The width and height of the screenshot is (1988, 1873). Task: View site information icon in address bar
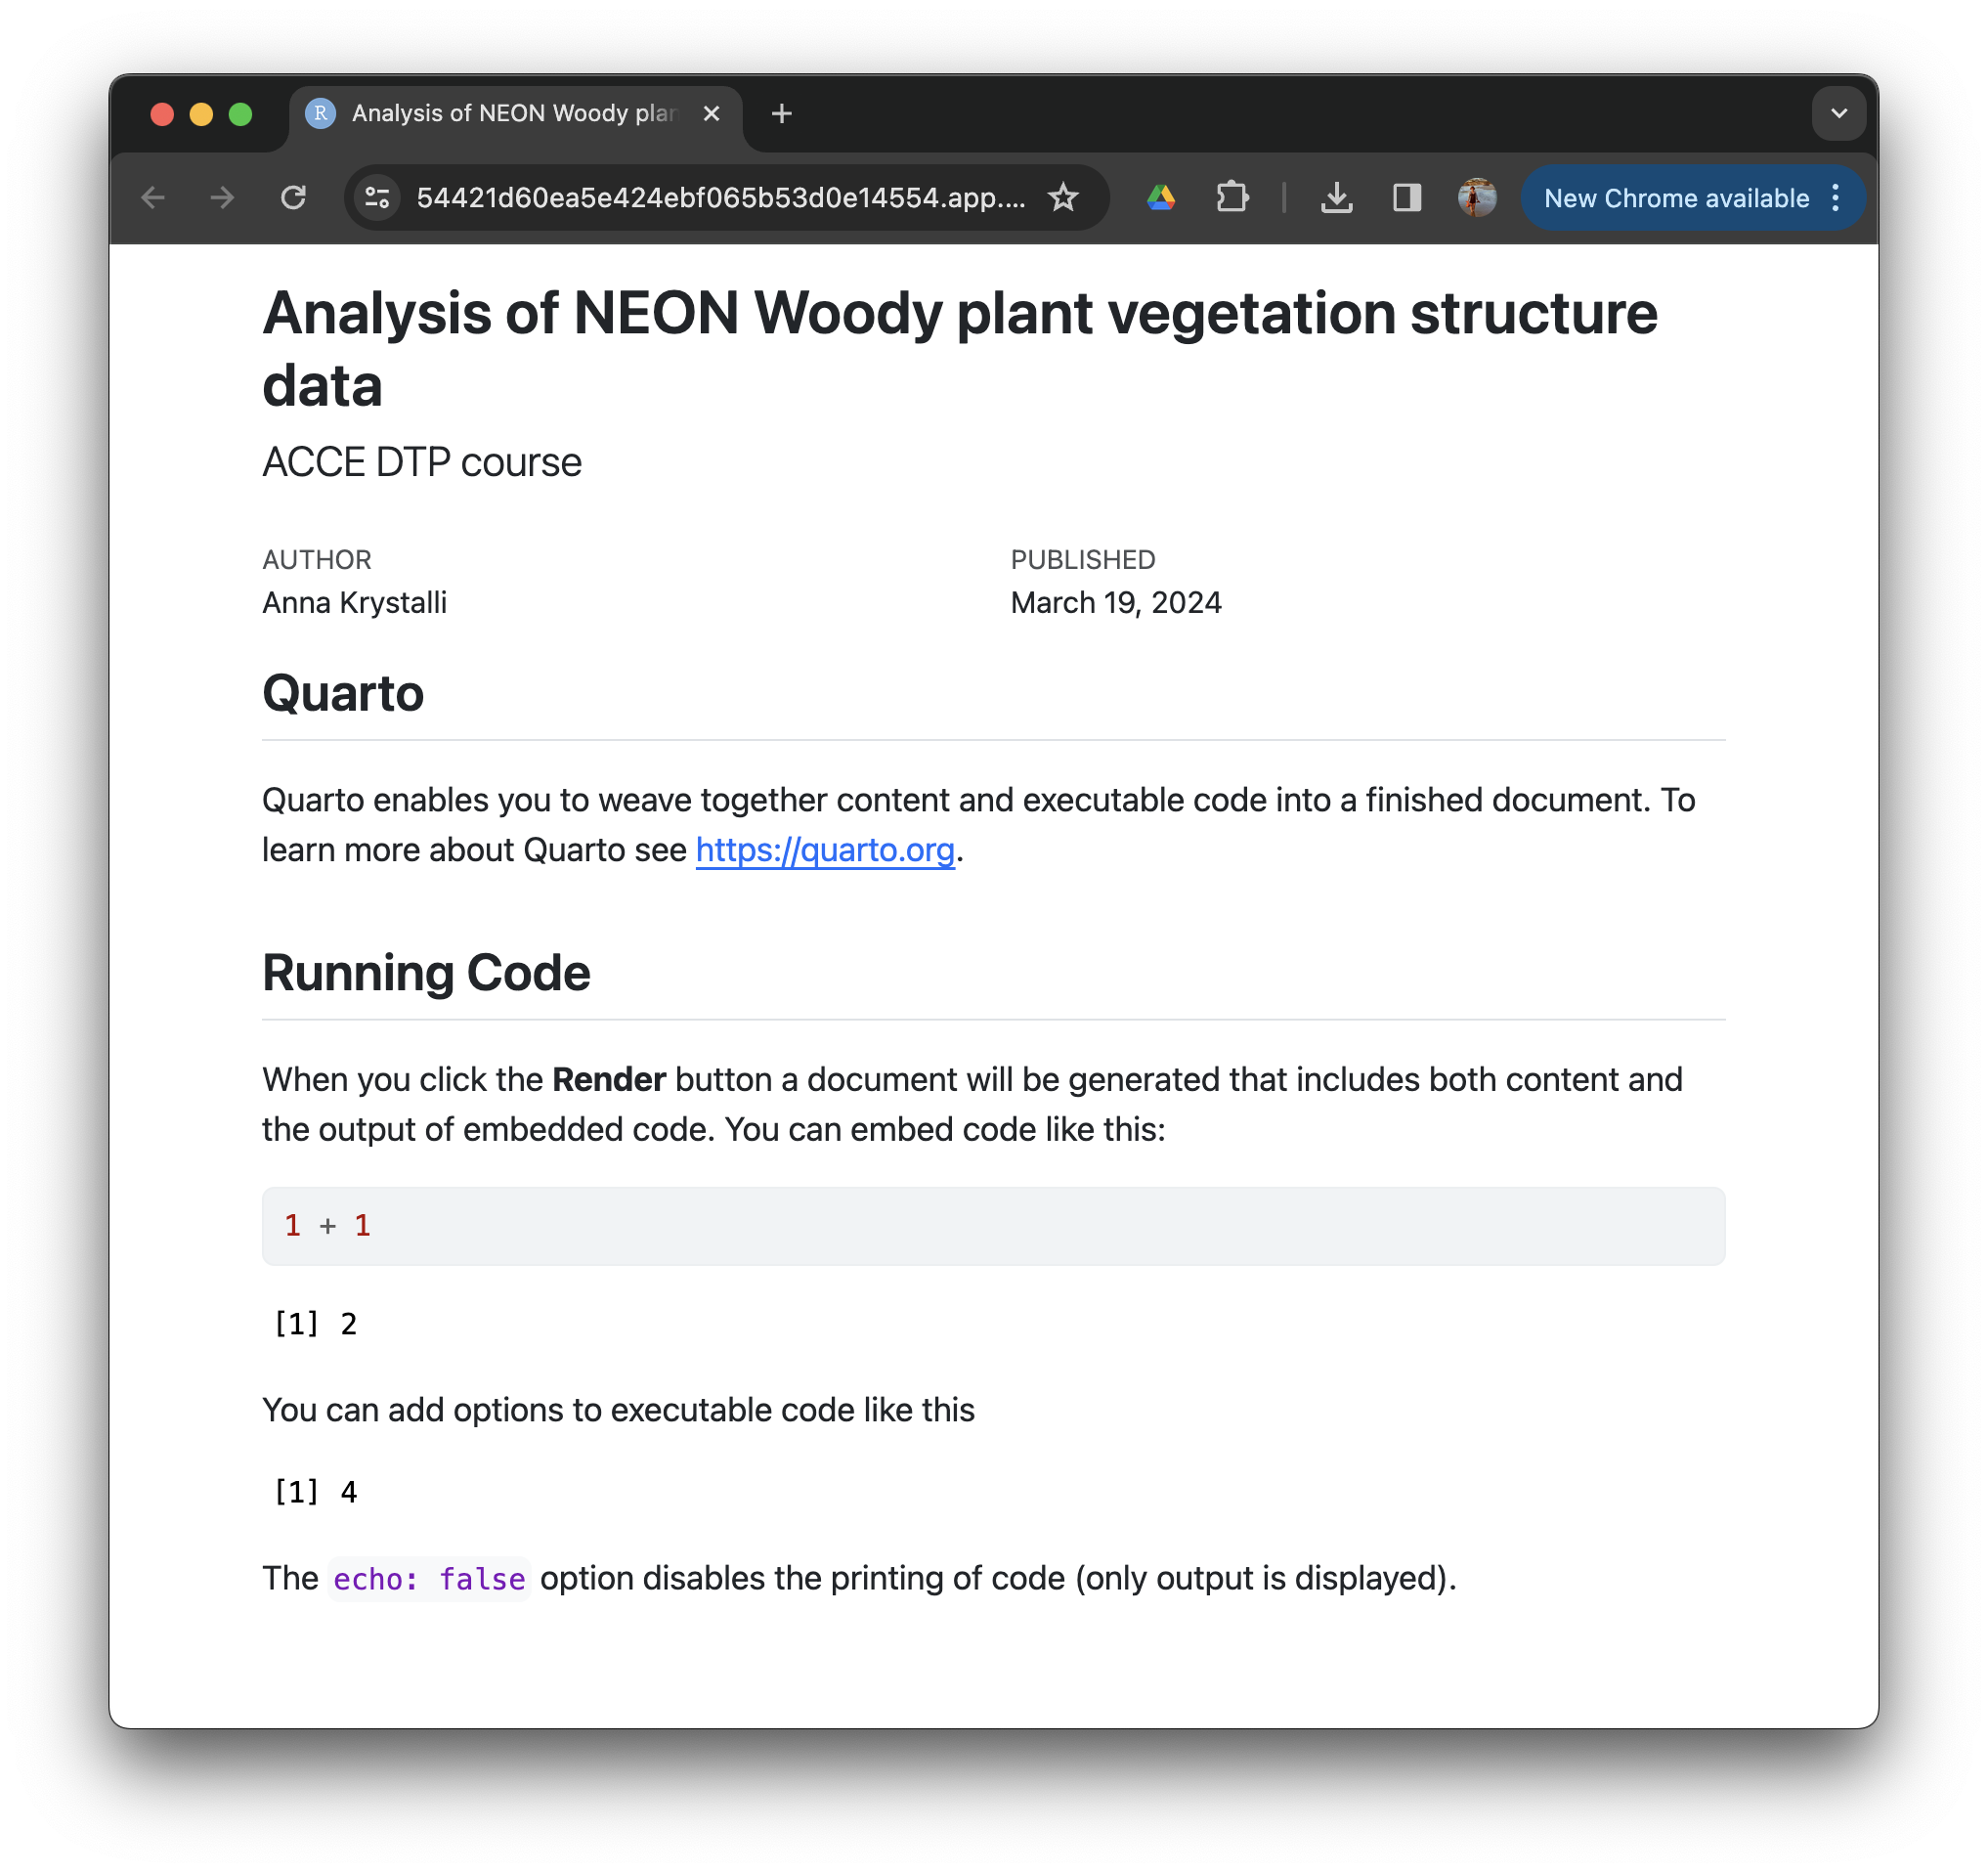pyautogui.click(x=377, y=198)
